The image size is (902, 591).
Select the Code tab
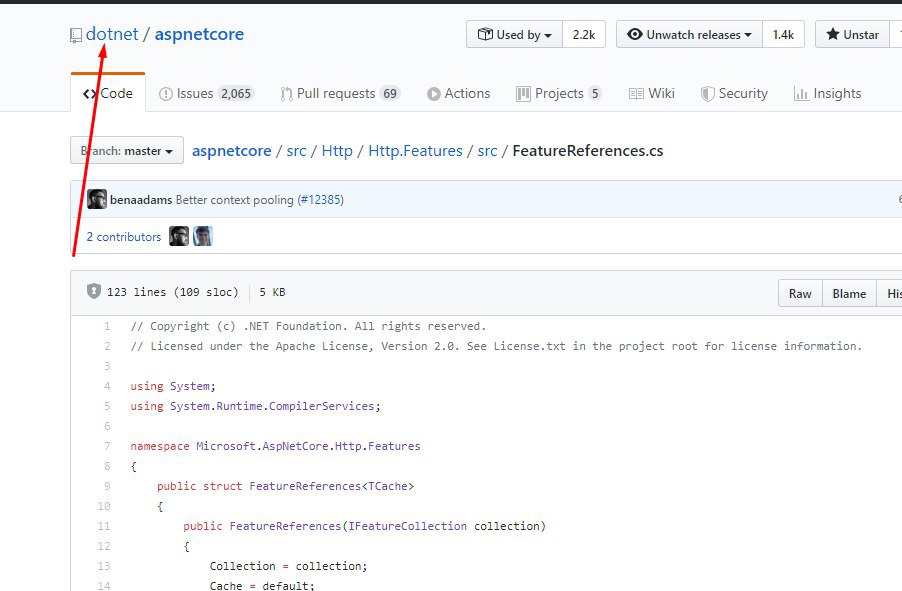coord(108,93)
